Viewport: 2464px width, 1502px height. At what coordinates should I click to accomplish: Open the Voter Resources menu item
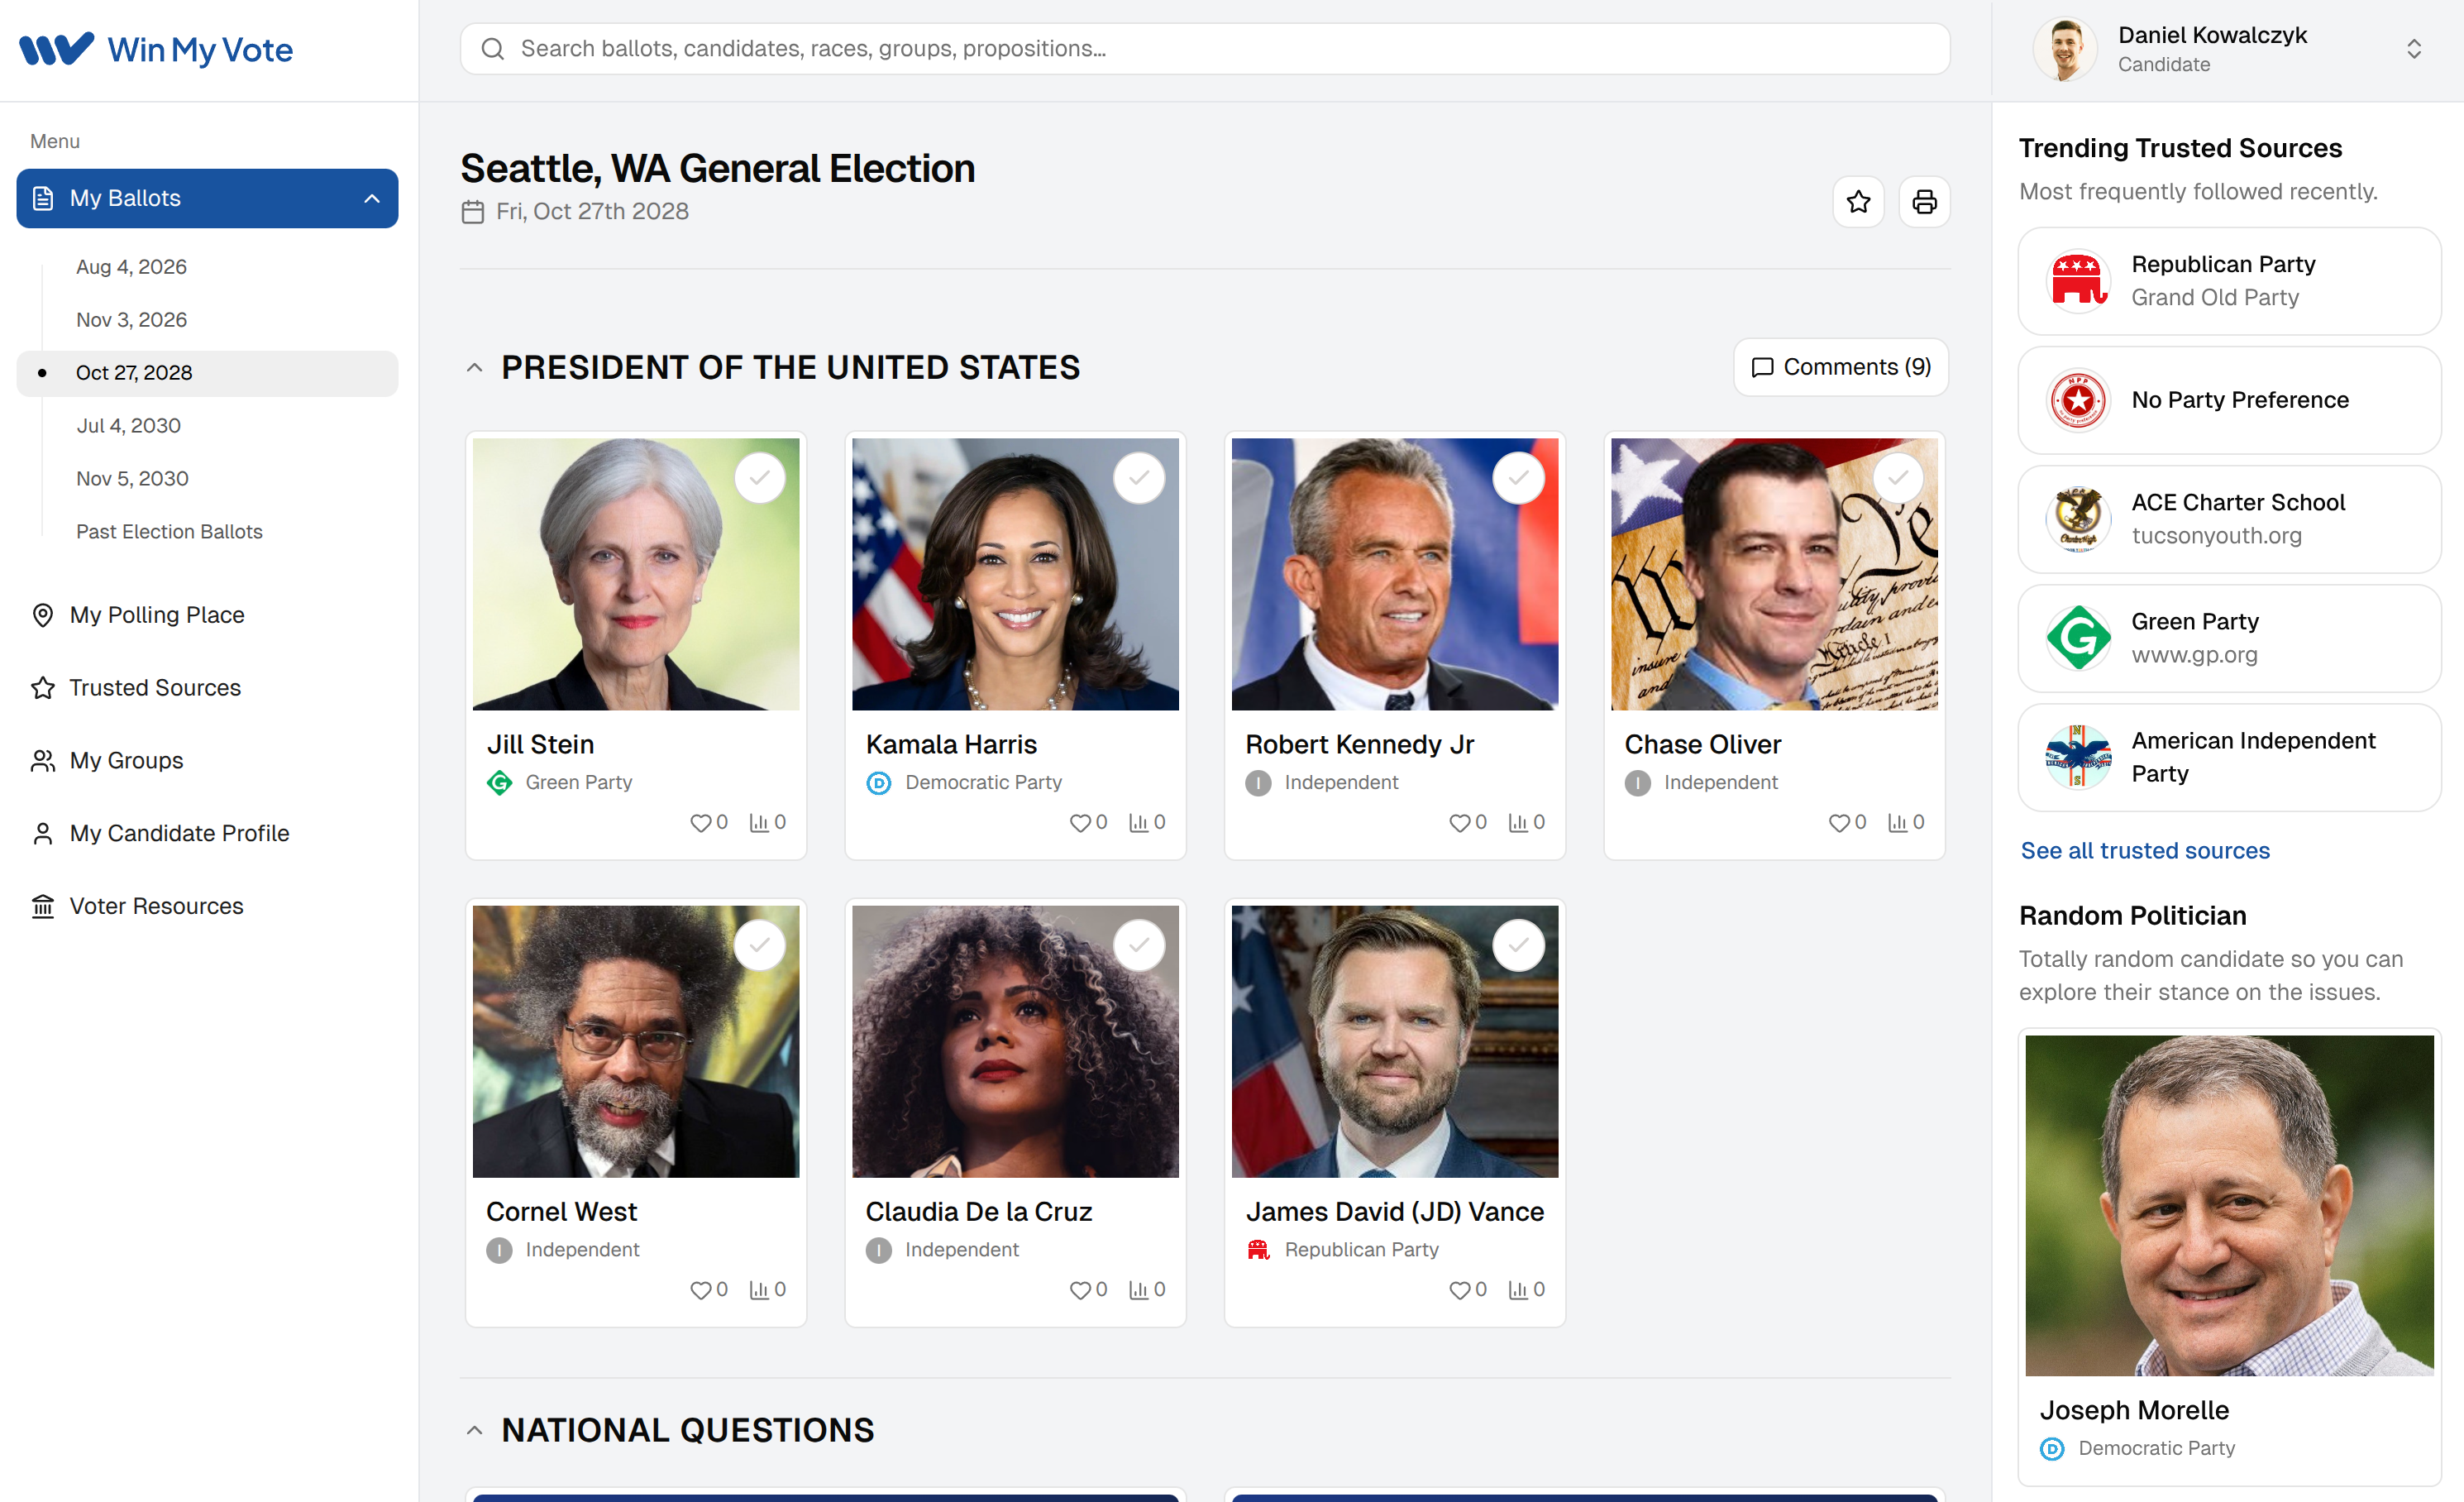(x=156, y=906)
